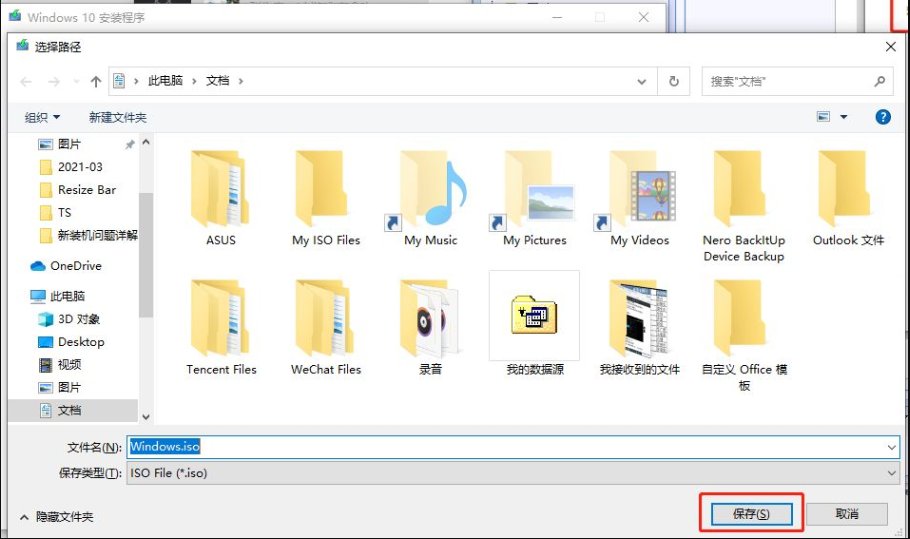This screenshot has height=539, width=910.
Task: Open the view options dropdown arrow
Action: [844, 117]
